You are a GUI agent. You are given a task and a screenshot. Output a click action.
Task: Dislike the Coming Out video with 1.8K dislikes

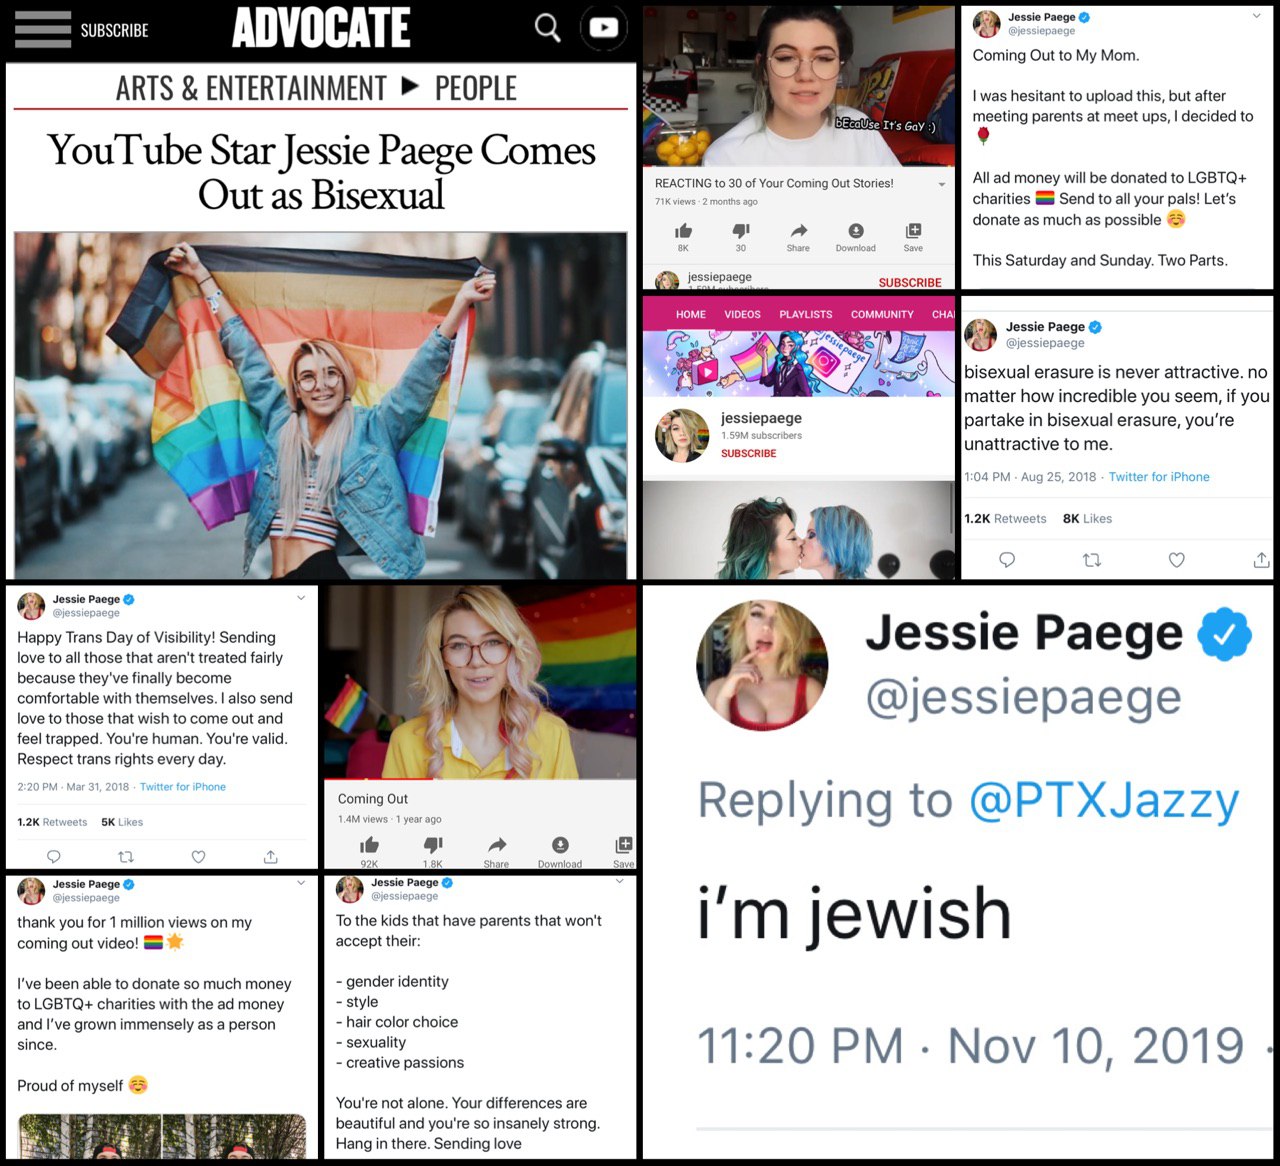[x=433, y=845]
